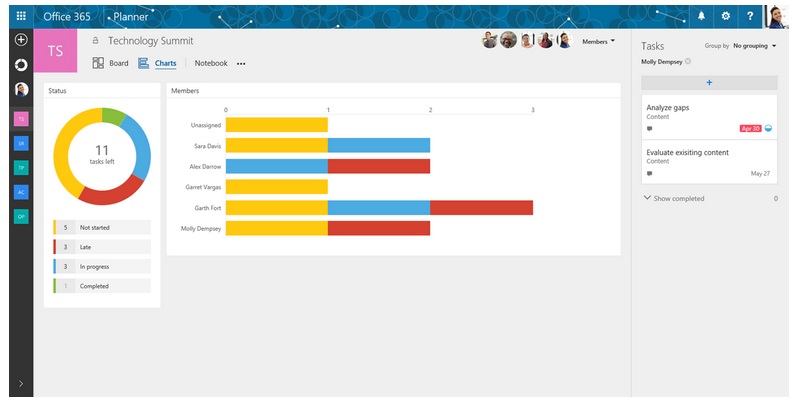Click the fourth member avatar in header

click(x=545, y=40)
